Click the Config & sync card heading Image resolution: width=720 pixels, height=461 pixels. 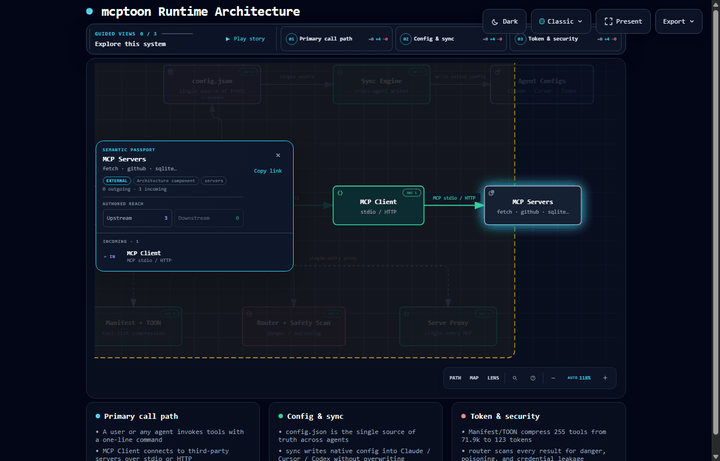coord(315,416)
